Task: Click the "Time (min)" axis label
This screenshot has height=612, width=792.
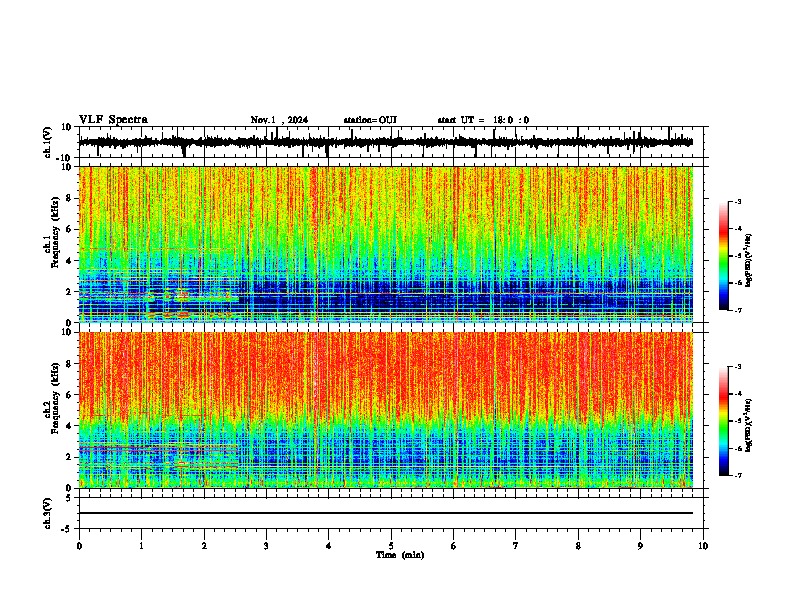Action: click(400, 555)
